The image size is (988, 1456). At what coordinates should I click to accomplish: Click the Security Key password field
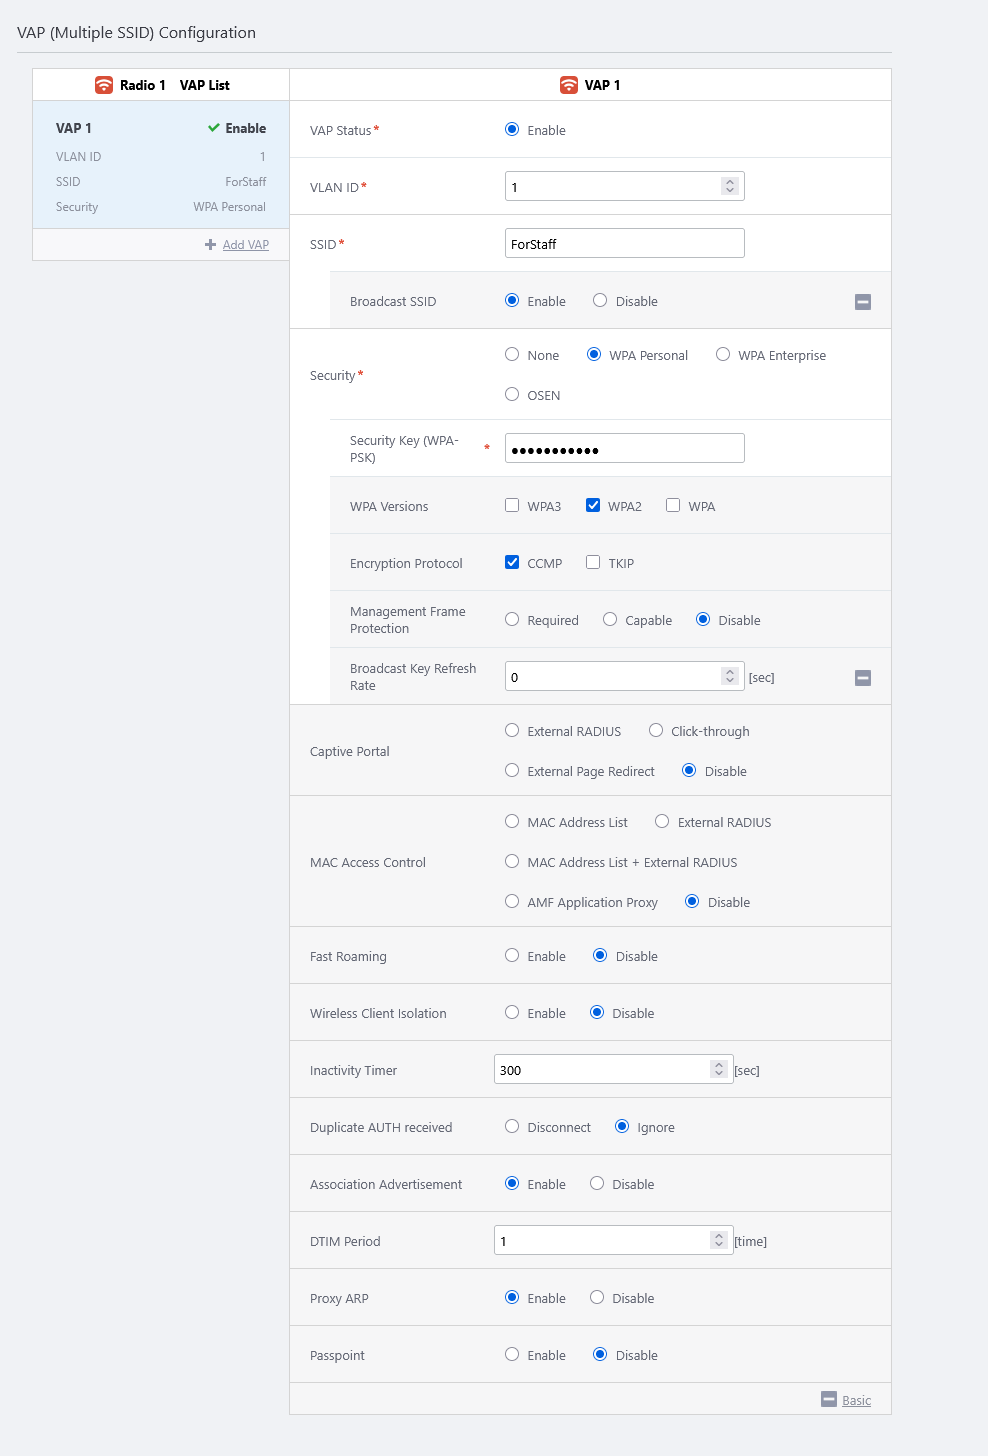click(x=624, y=449)
